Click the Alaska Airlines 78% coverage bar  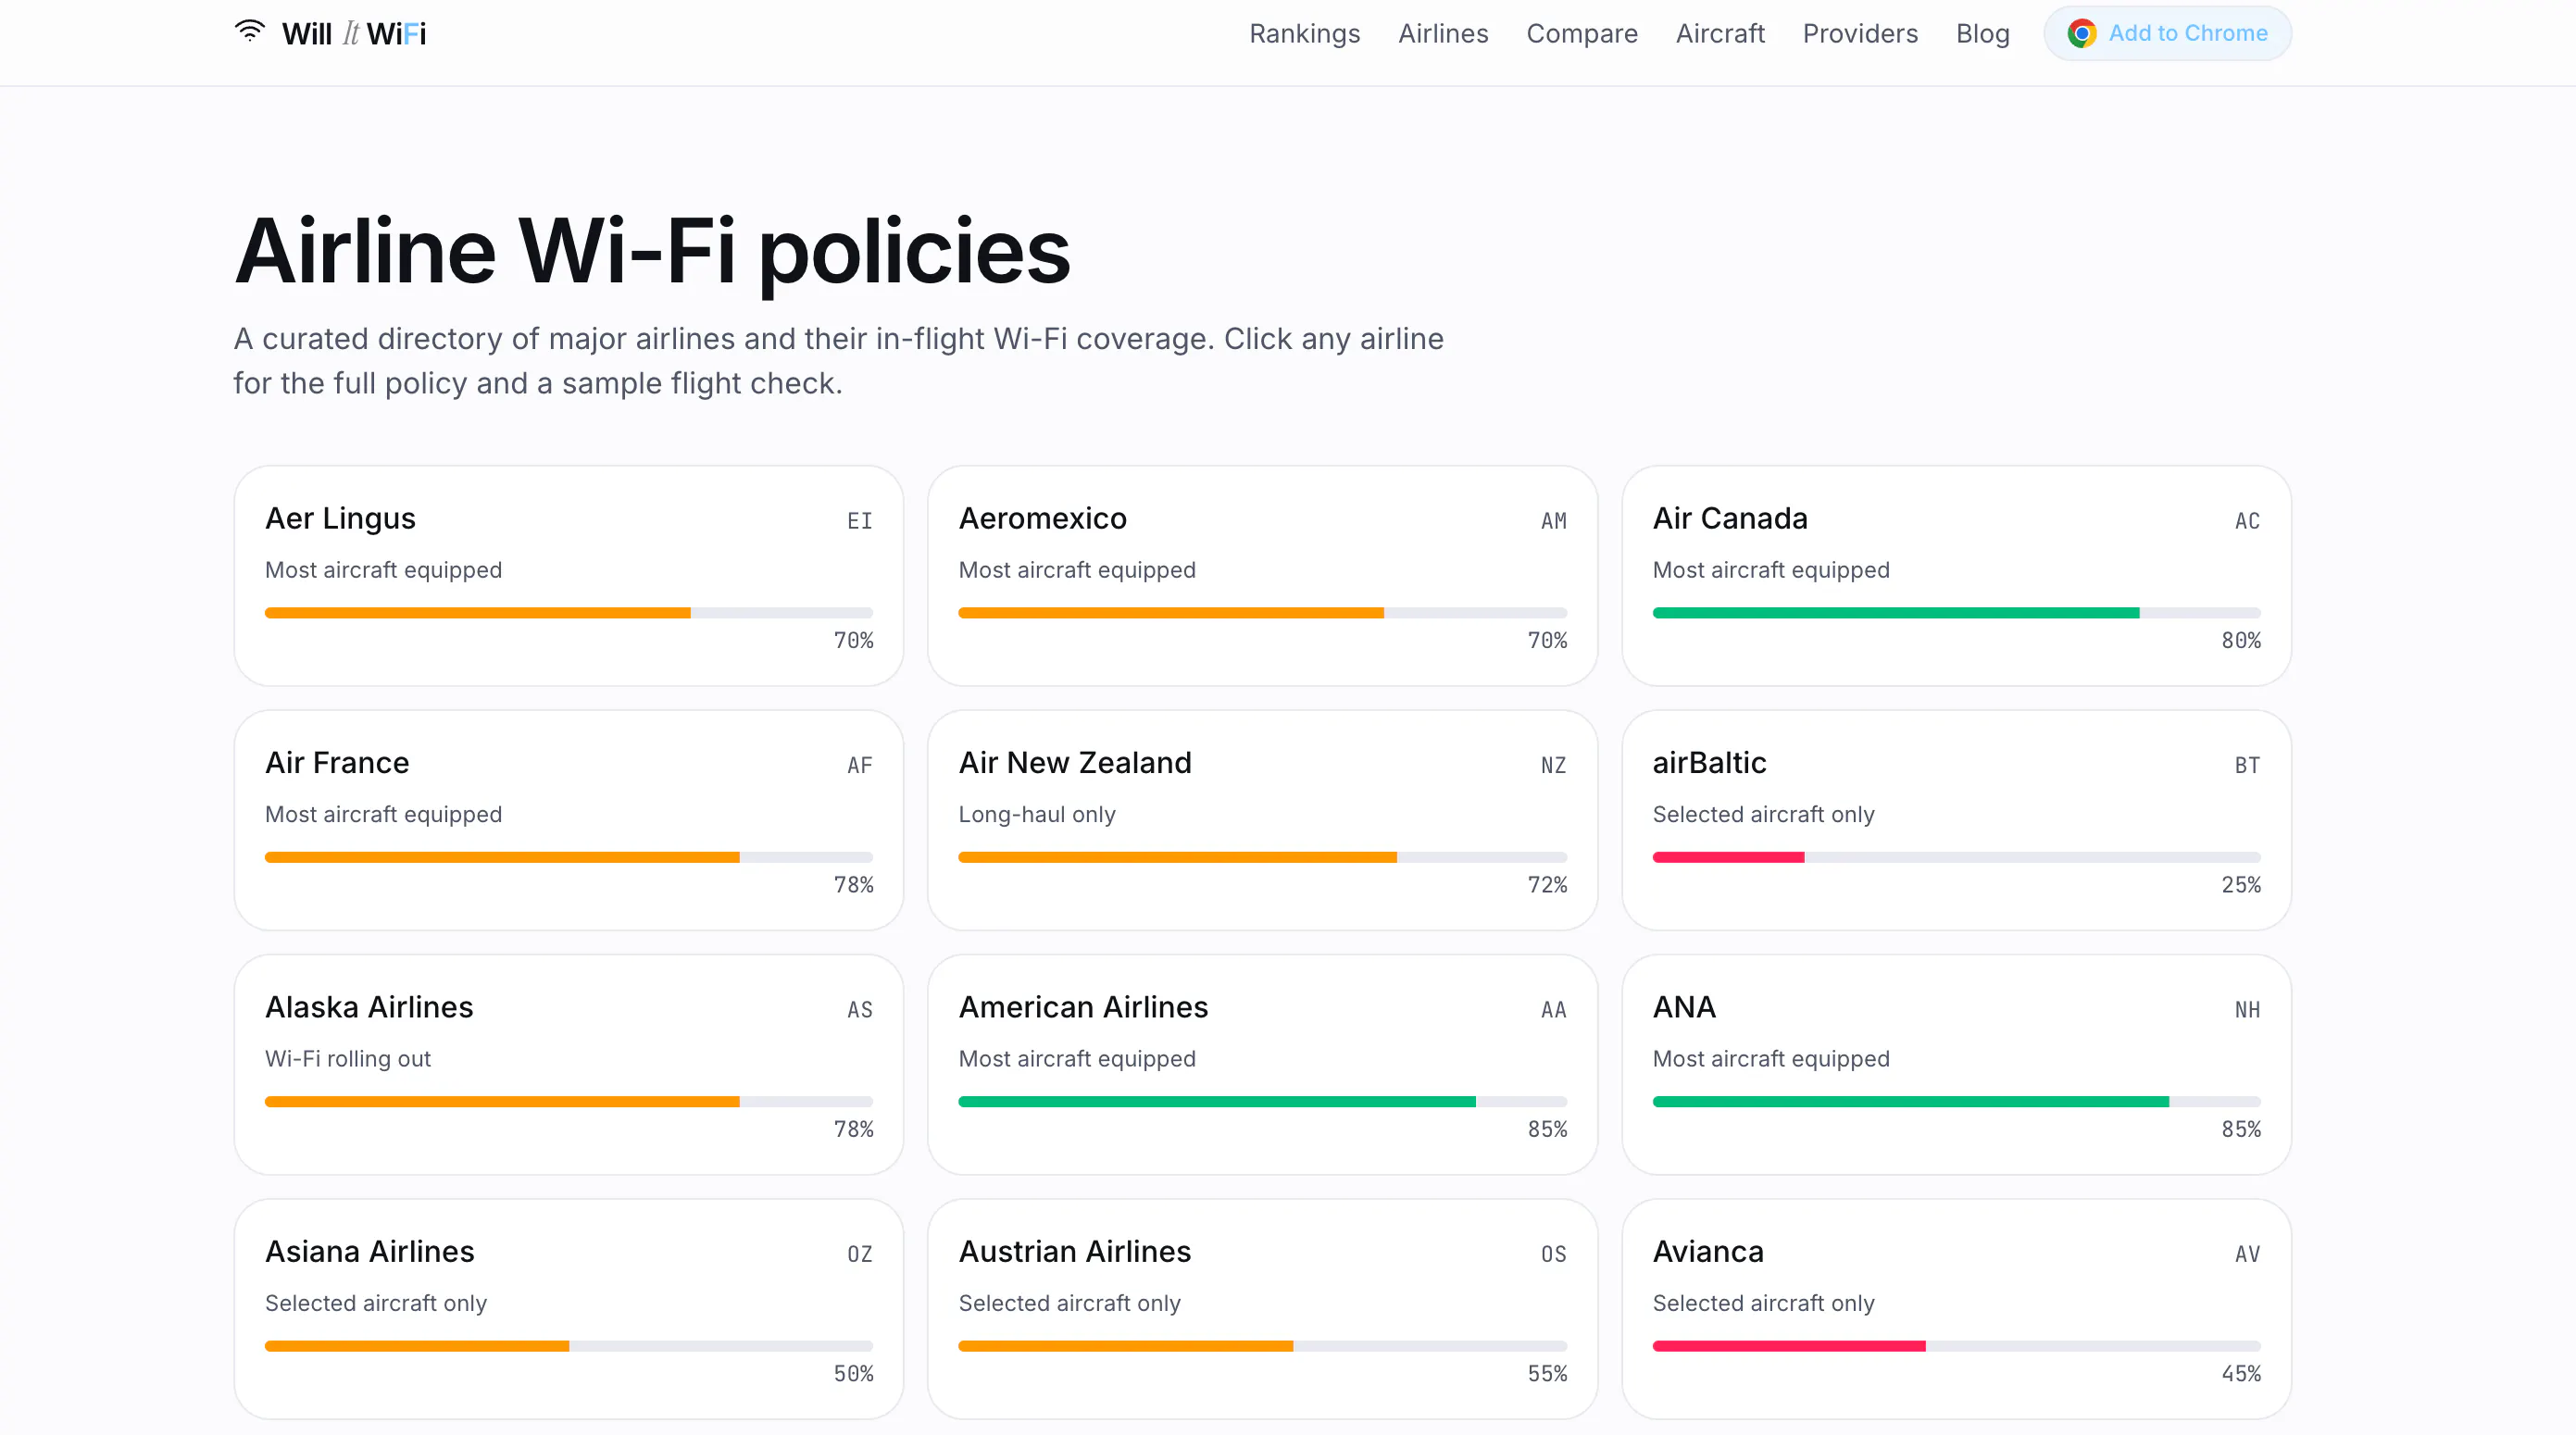pos(568,1102)
